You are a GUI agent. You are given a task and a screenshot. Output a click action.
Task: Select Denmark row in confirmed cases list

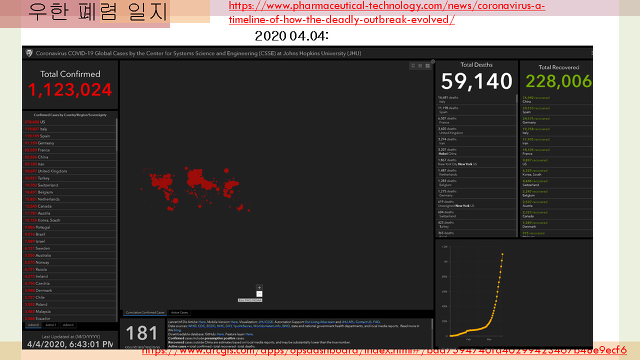pos(70,291)
